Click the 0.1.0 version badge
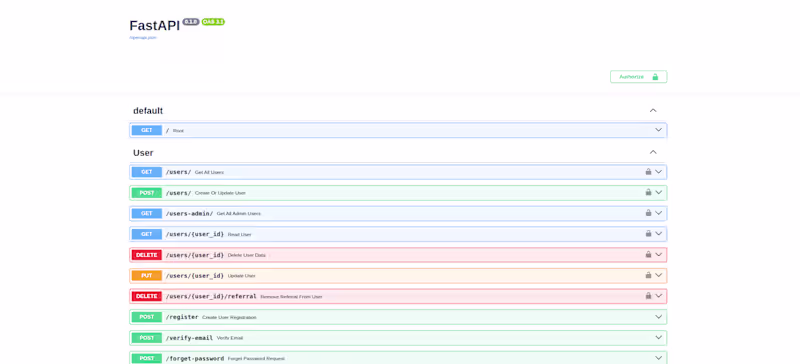 191,22
